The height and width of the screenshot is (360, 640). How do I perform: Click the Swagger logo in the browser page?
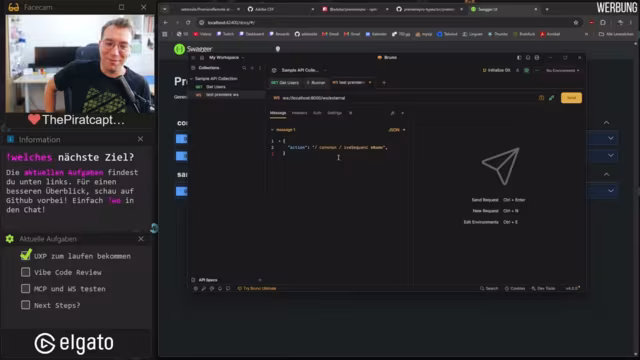(193, 49)
